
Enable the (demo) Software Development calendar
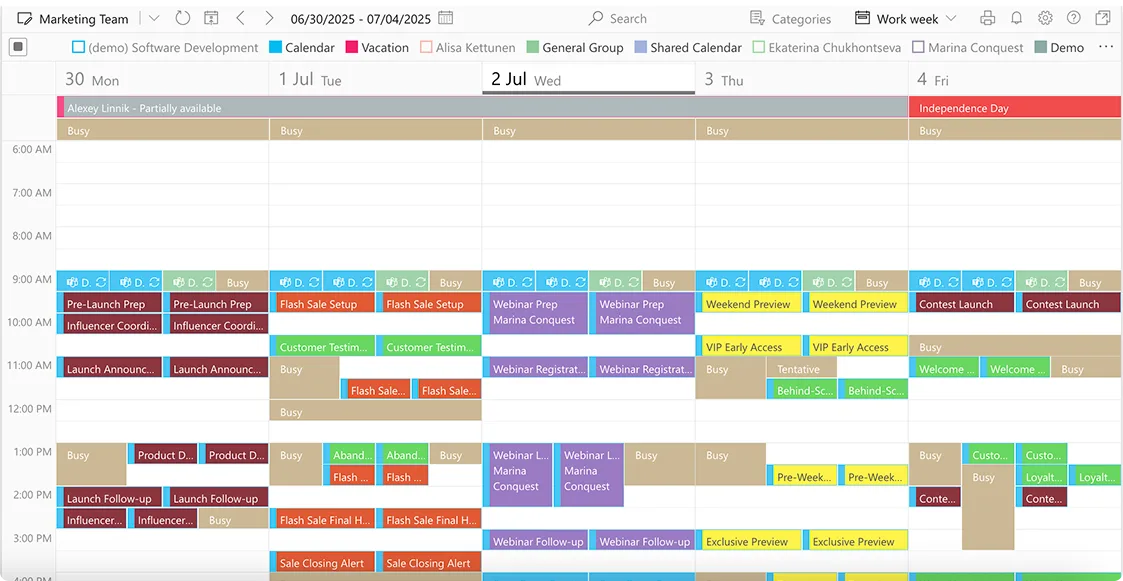[75, 47]
